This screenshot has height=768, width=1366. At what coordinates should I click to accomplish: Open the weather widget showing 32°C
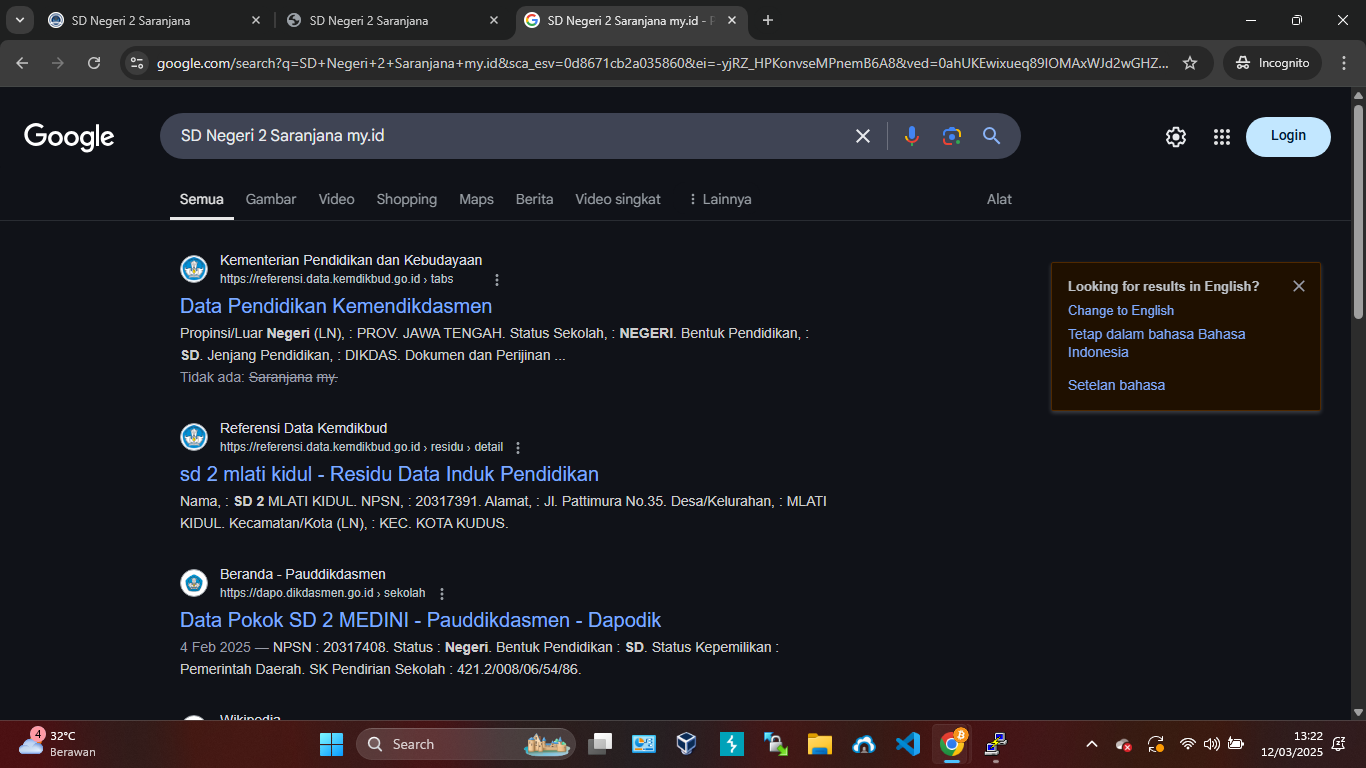tap(58, 743)
